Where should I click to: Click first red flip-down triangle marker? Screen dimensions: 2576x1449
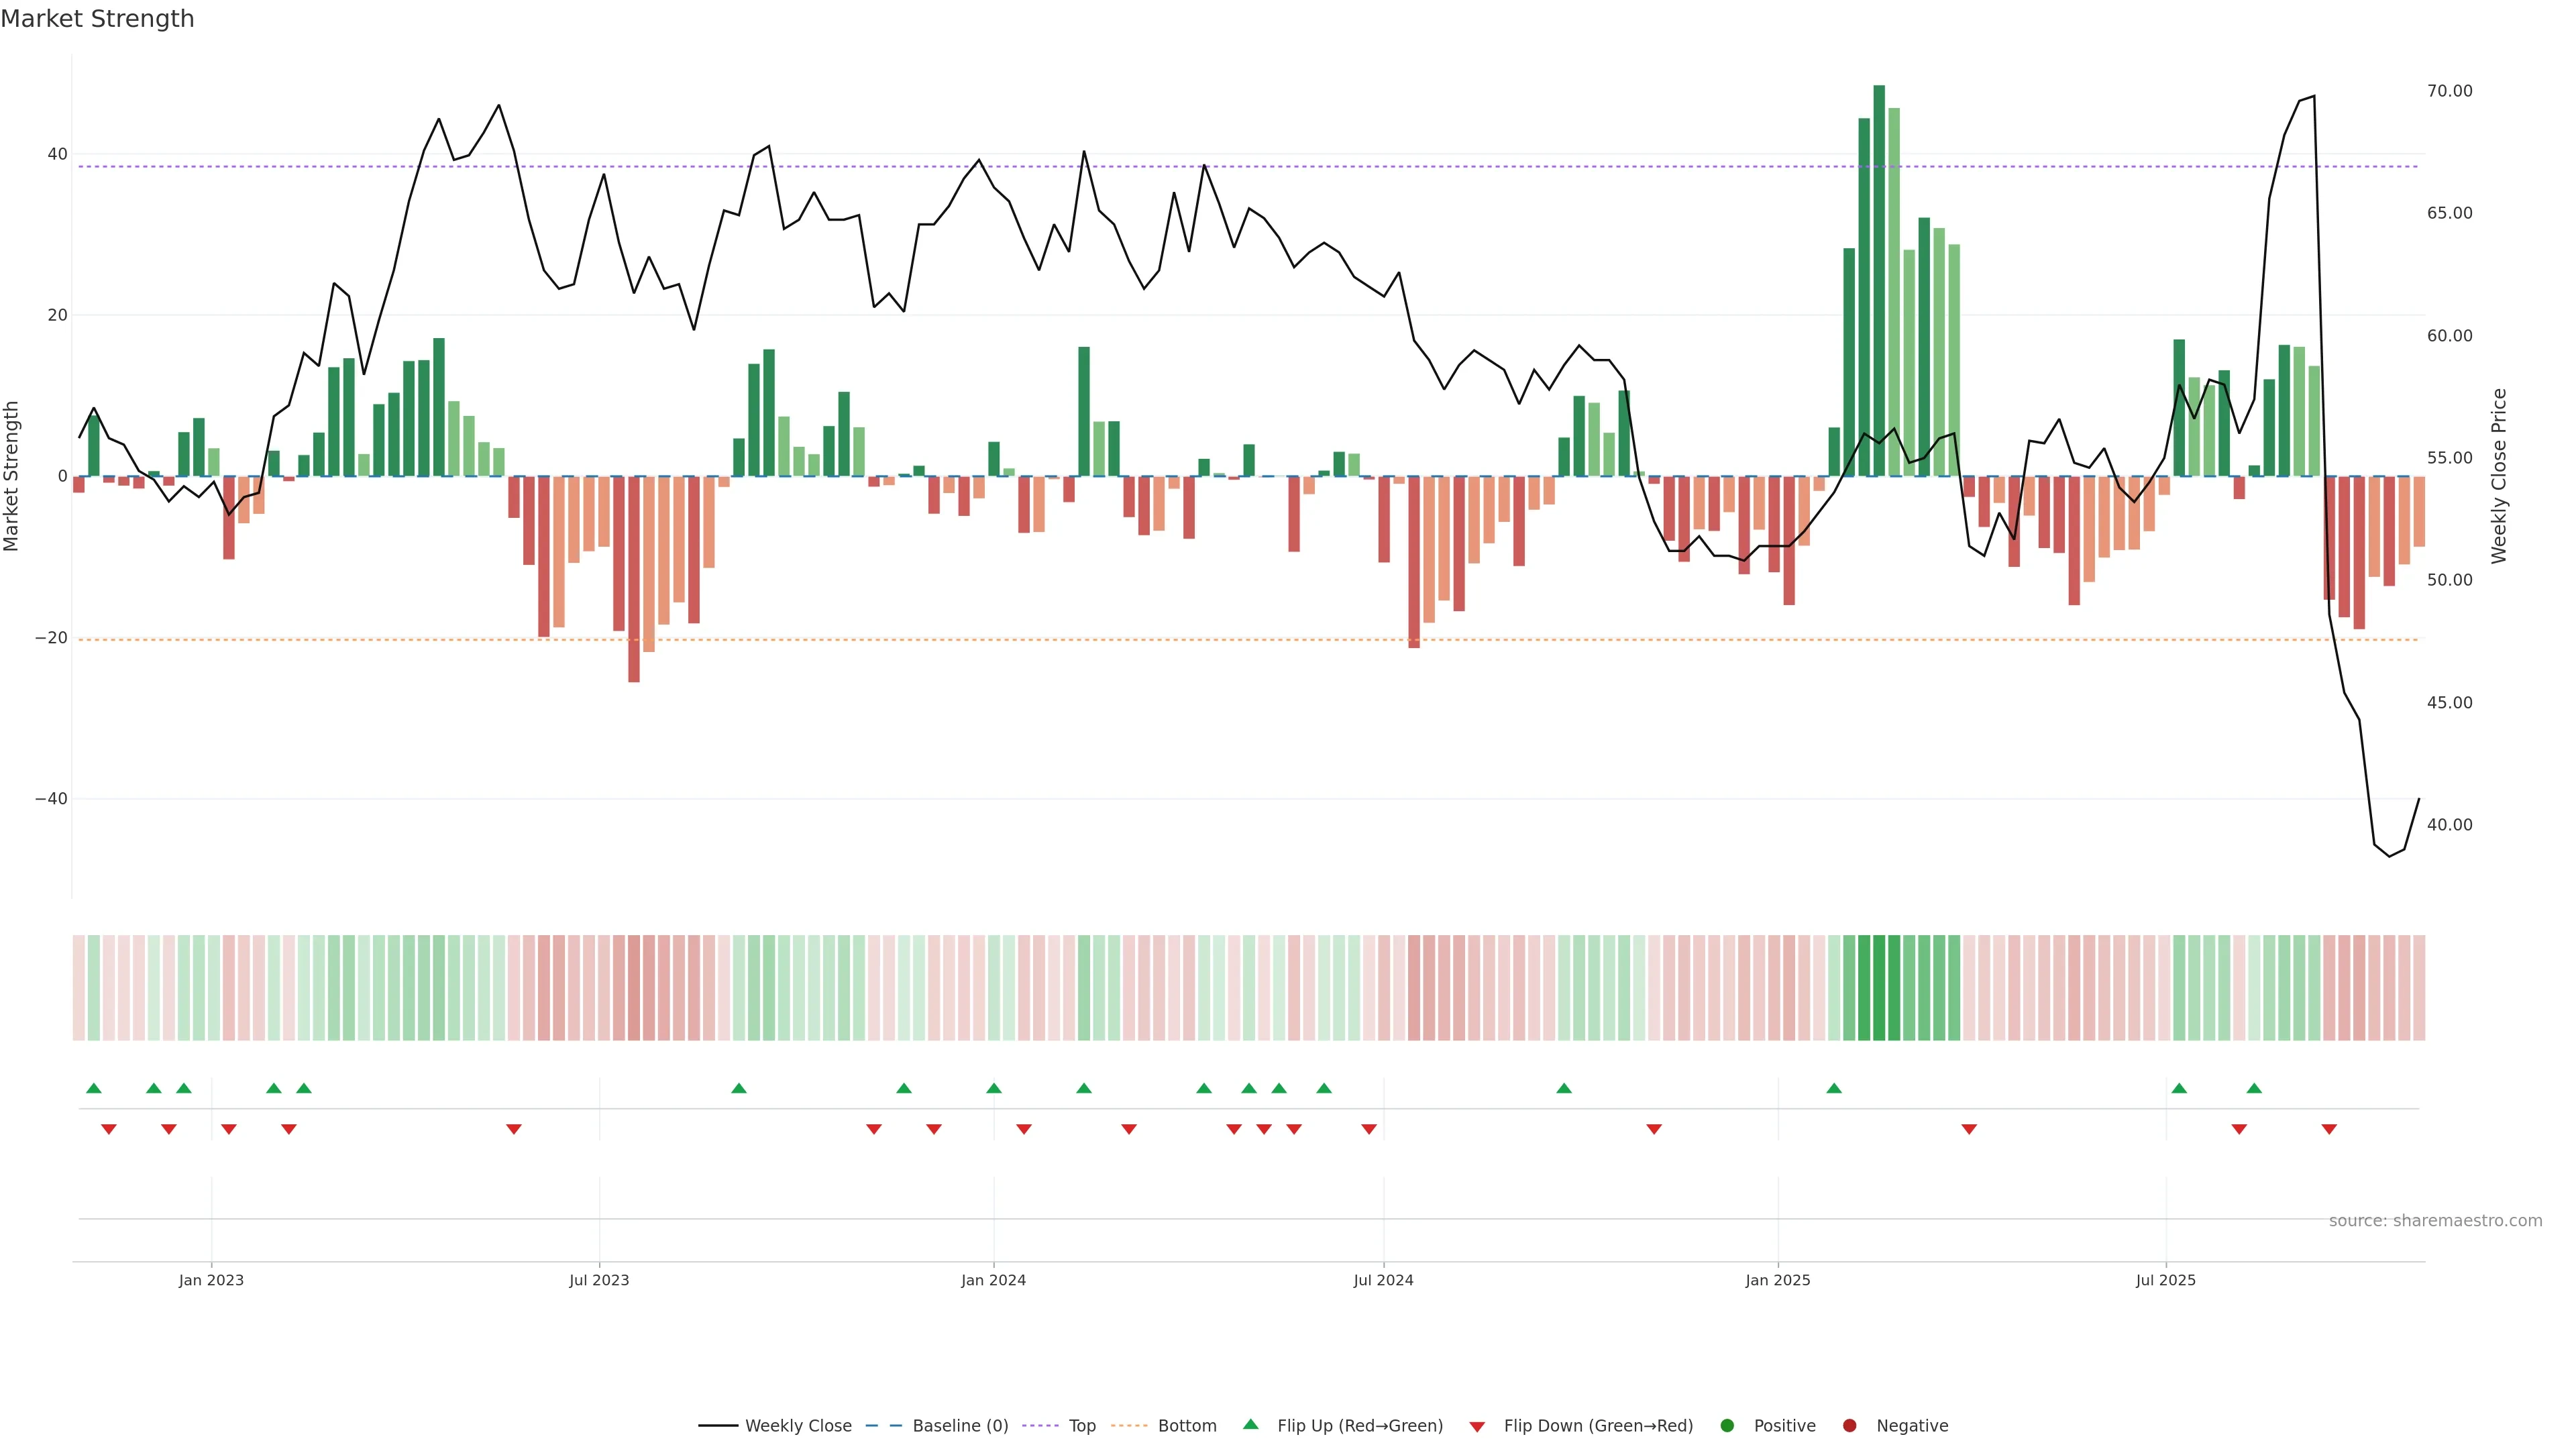[x=109, y=1129]
